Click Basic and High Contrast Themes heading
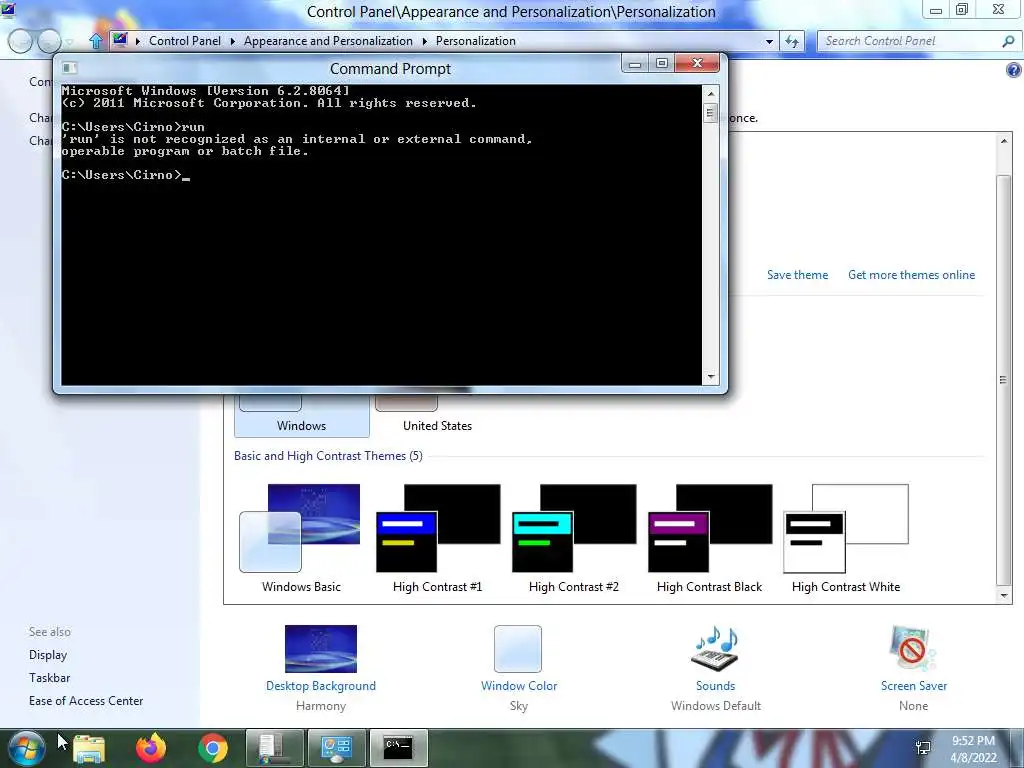The height and width of the screenshot is (768, 1024). point(328,456)
